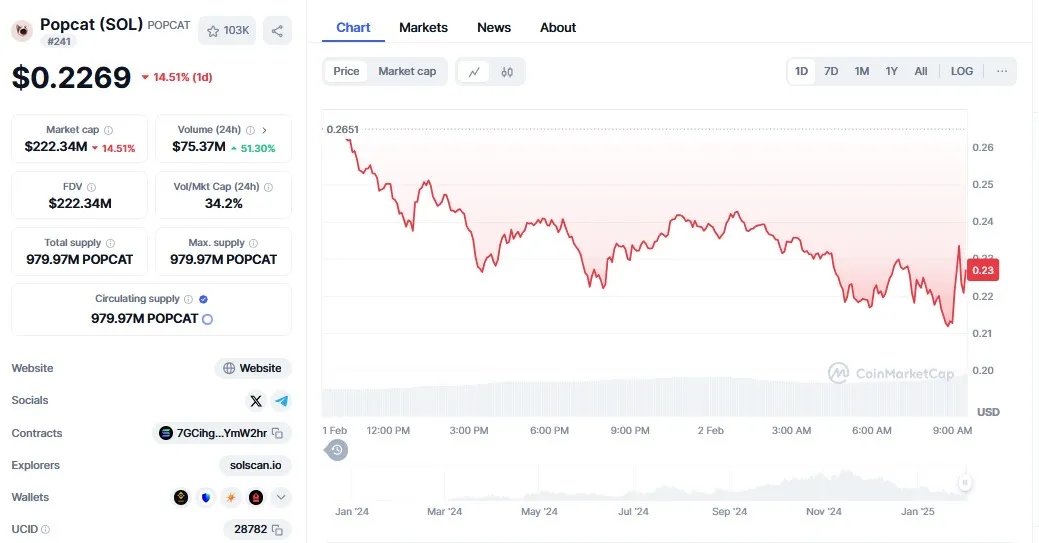Viewport: 1039px width, 543px height.
Task: Switch to candlestick chart icon
Action: coord(507,72)
